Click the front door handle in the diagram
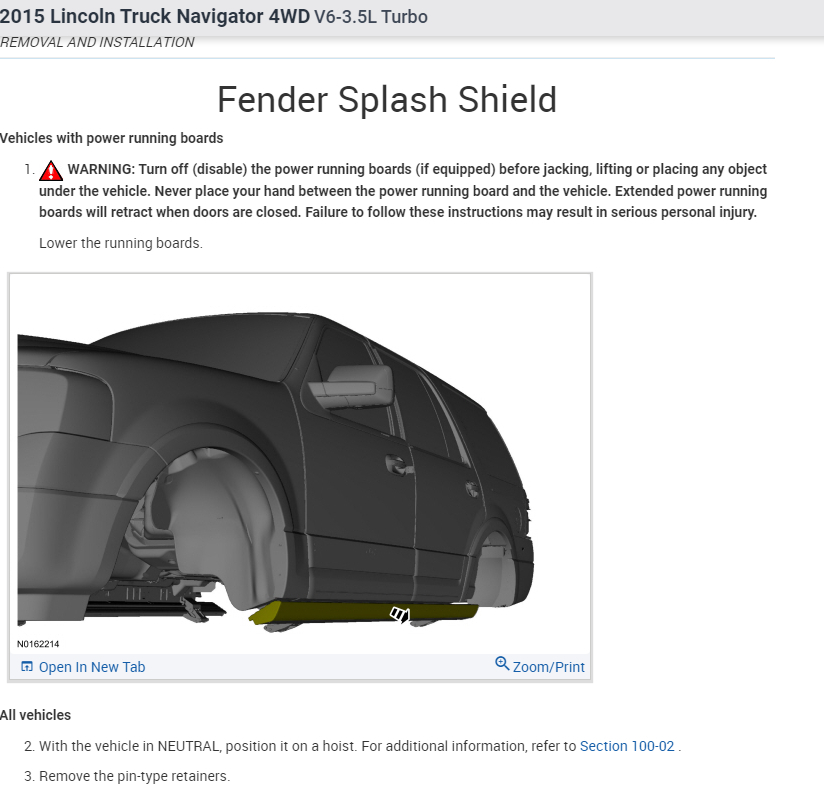 pyautogui.click(x=398, y=465)
